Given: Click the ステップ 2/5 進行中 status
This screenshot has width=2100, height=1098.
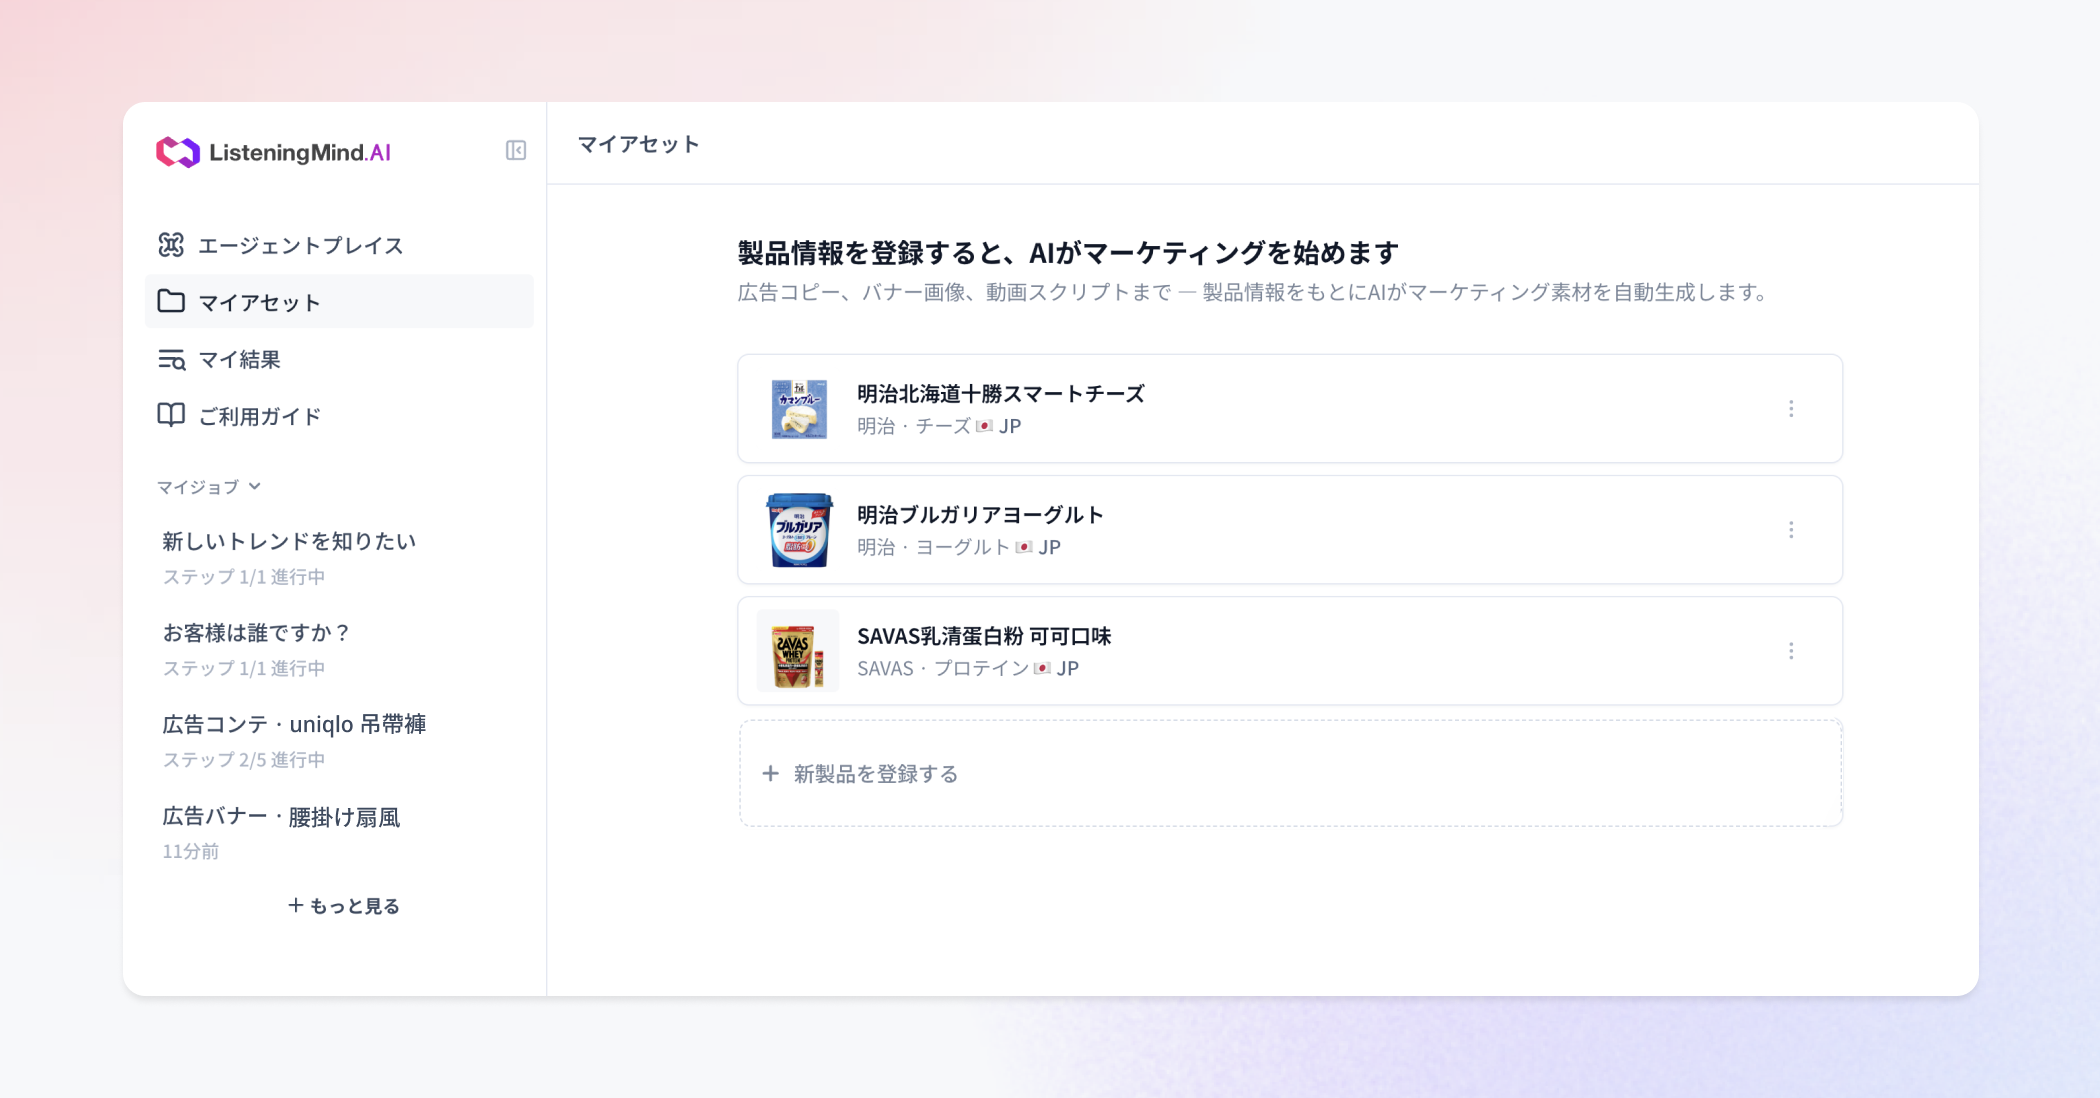Looking at the screenshot, I should point(244,760).
